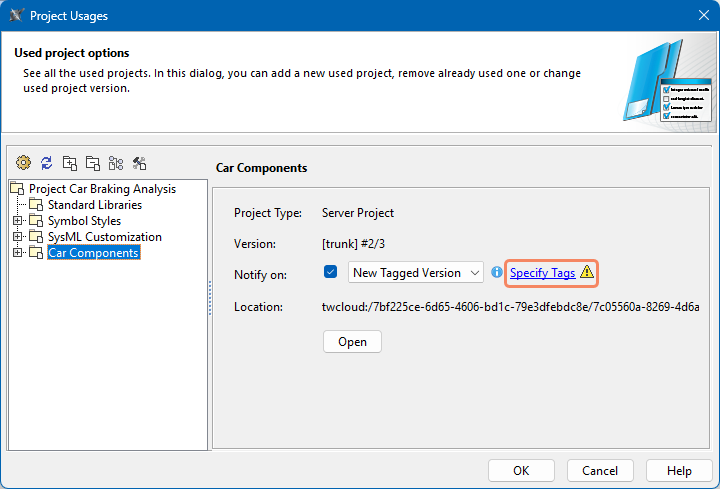Click the wrench tools toolbar icon
This screenshot has height=489, width=720.
(x=139, y=163)
